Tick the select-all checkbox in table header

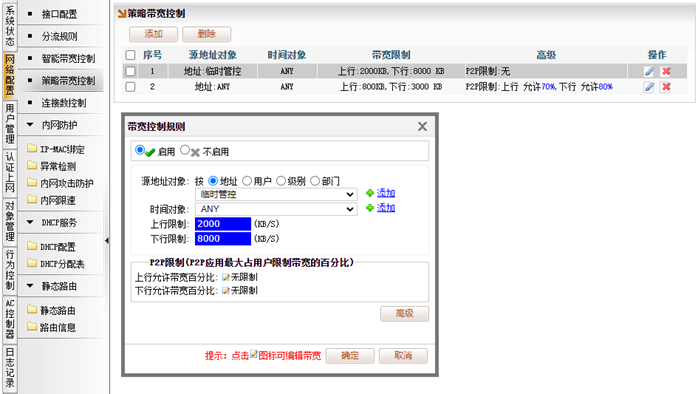click(130, 55)
